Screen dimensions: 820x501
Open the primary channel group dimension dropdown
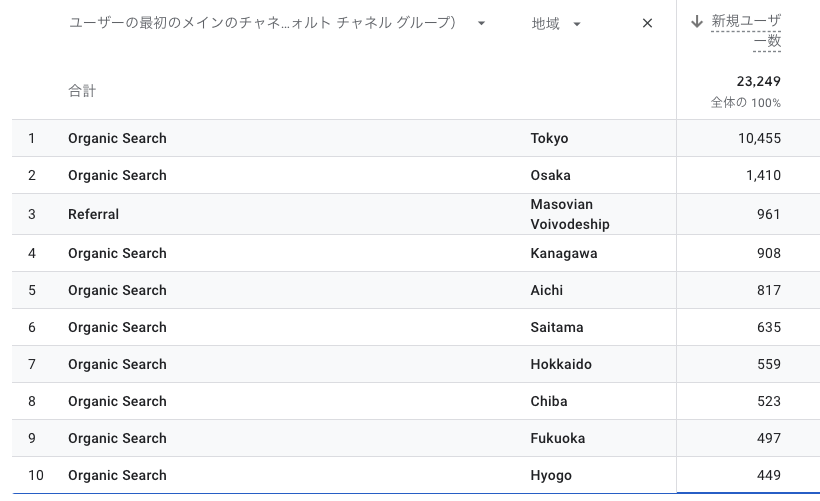point(481,24)
